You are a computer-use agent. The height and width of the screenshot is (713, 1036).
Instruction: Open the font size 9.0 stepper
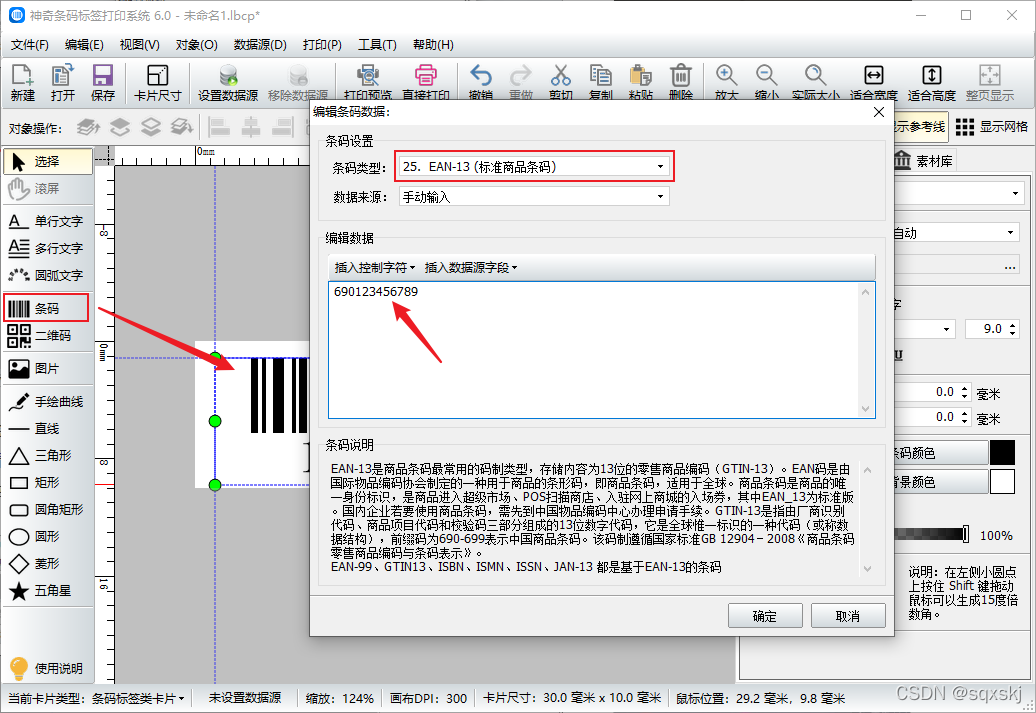1013,328
